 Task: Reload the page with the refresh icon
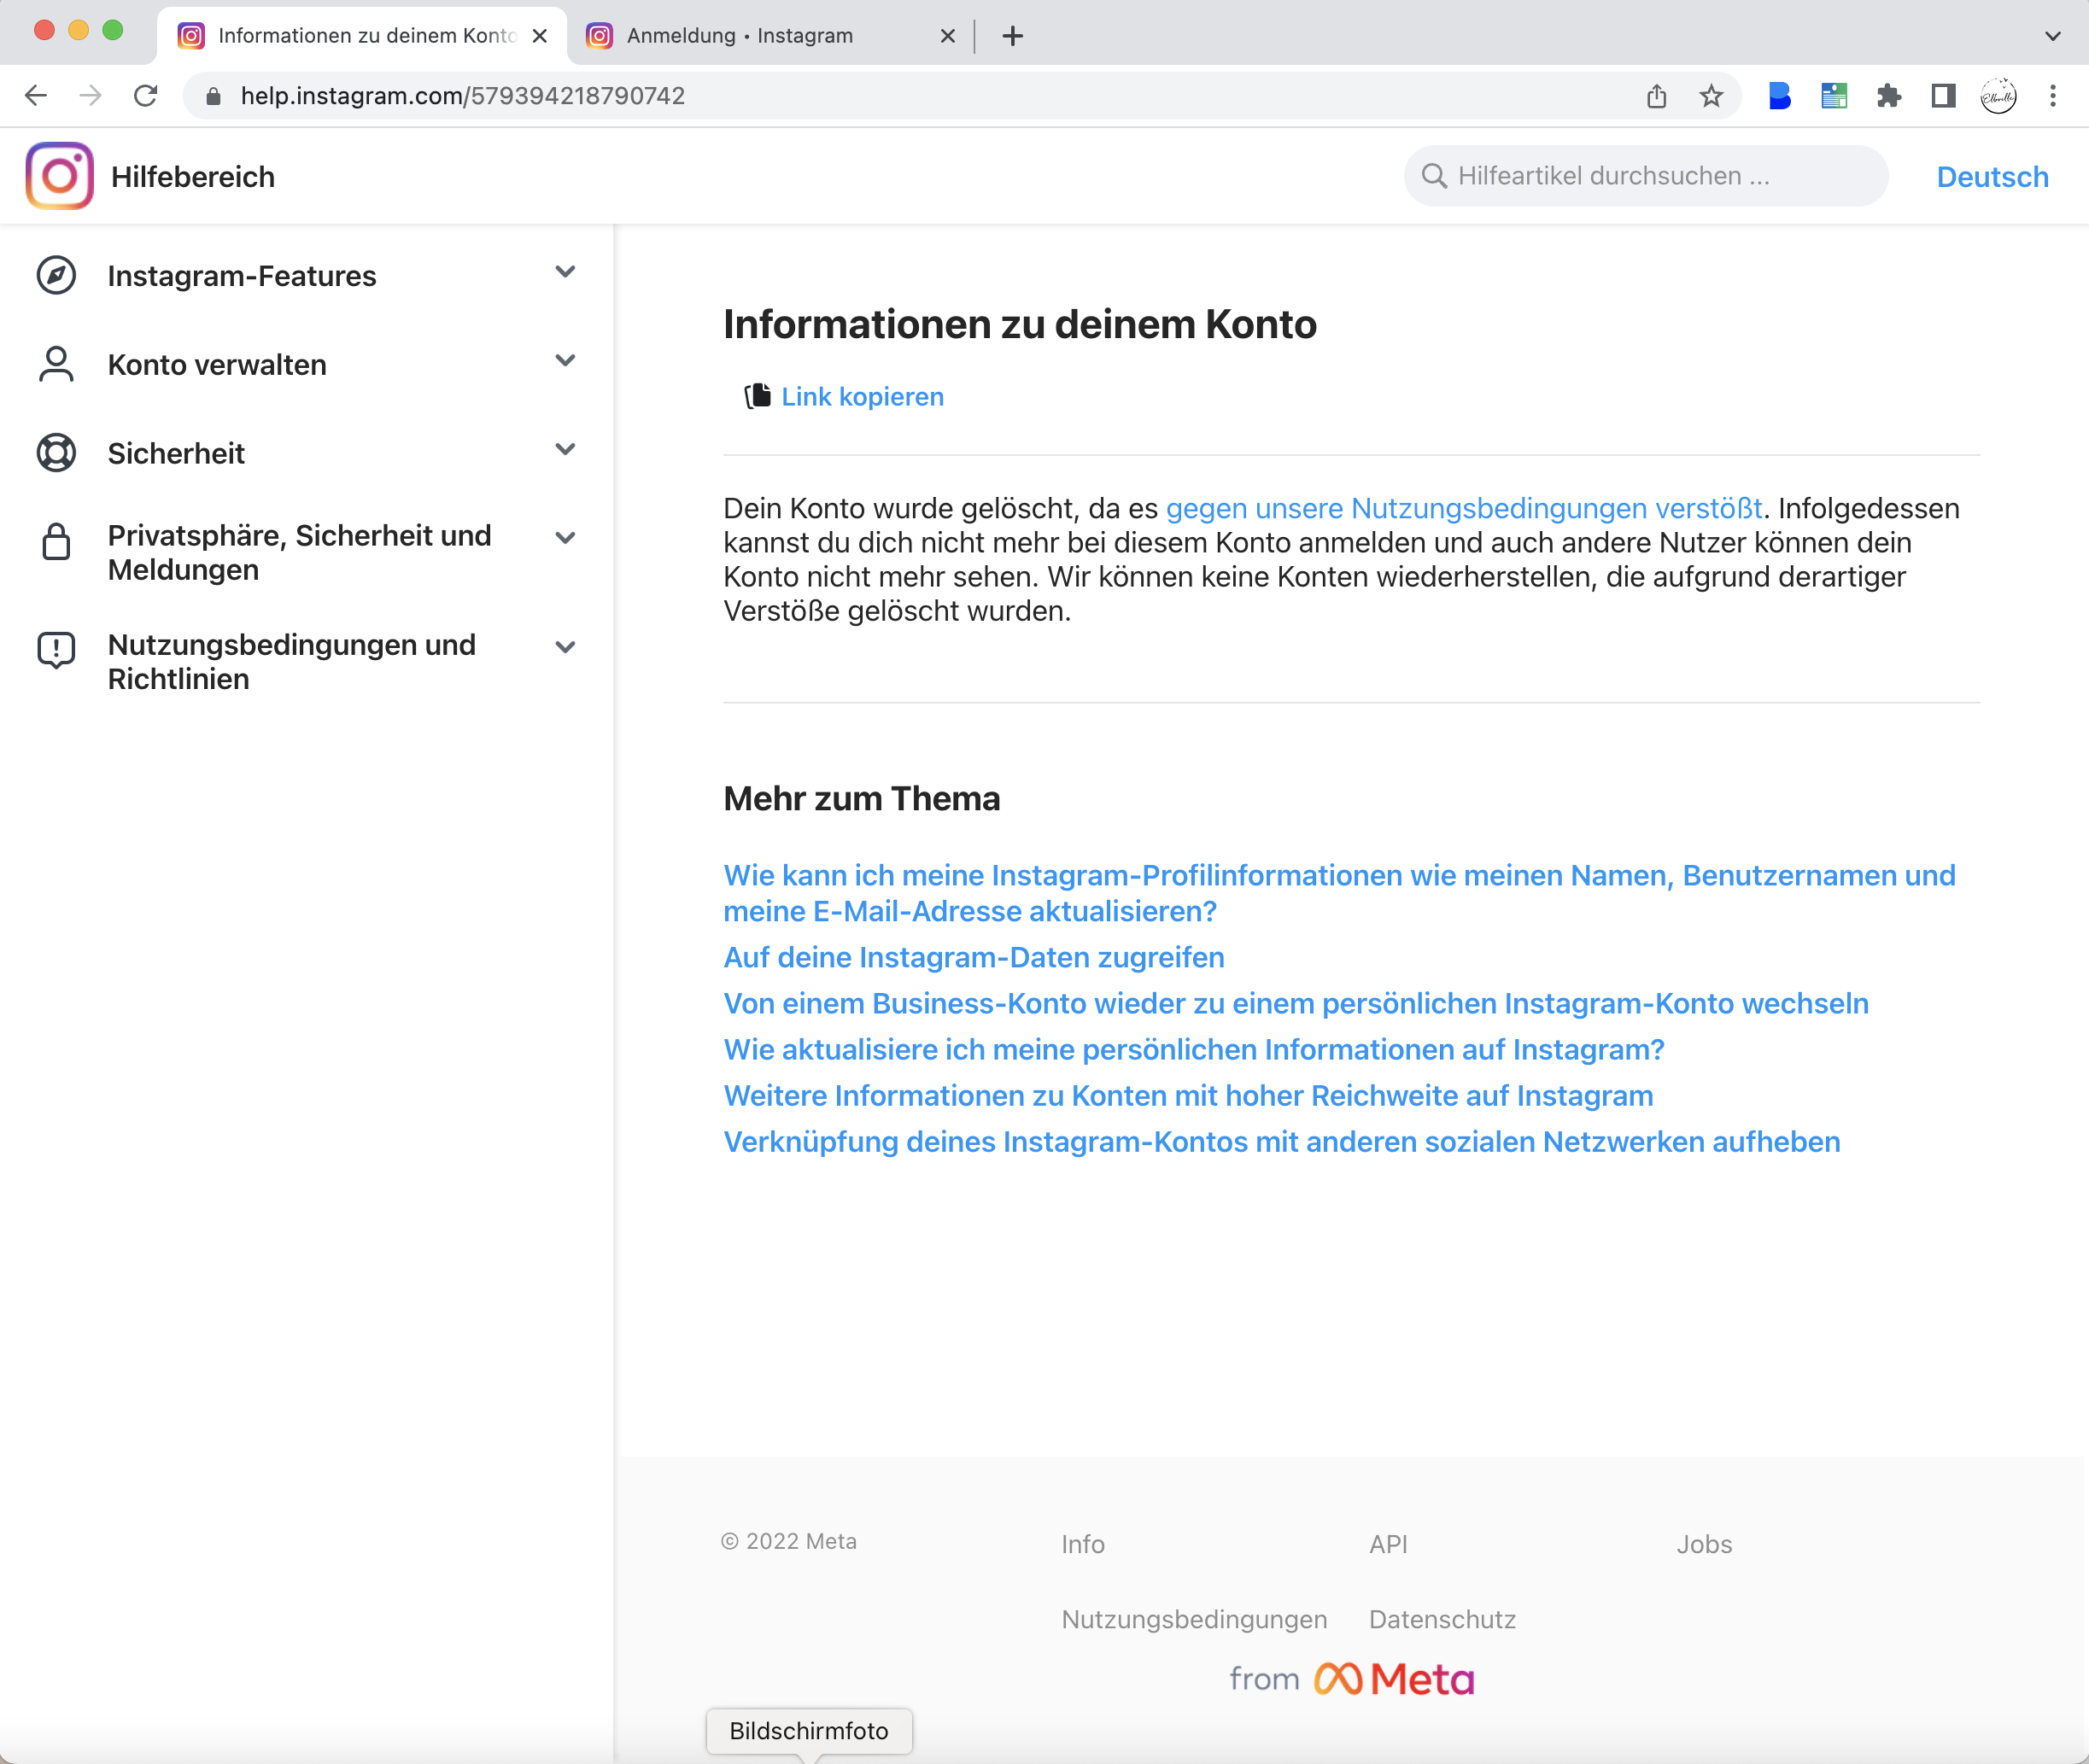(x=146, y=95)
